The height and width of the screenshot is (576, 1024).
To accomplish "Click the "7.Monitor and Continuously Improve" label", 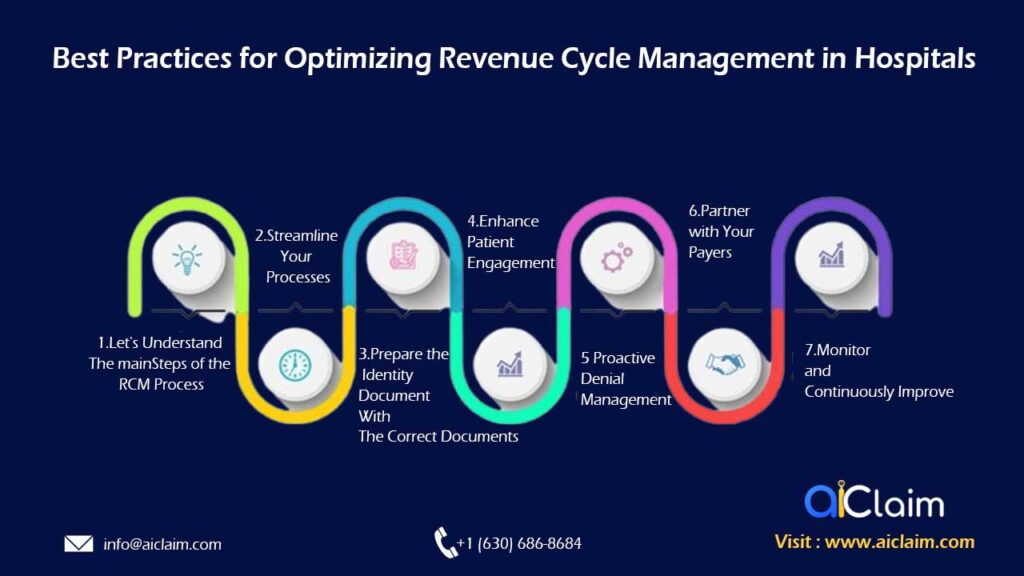I will [x=878, y=371].
